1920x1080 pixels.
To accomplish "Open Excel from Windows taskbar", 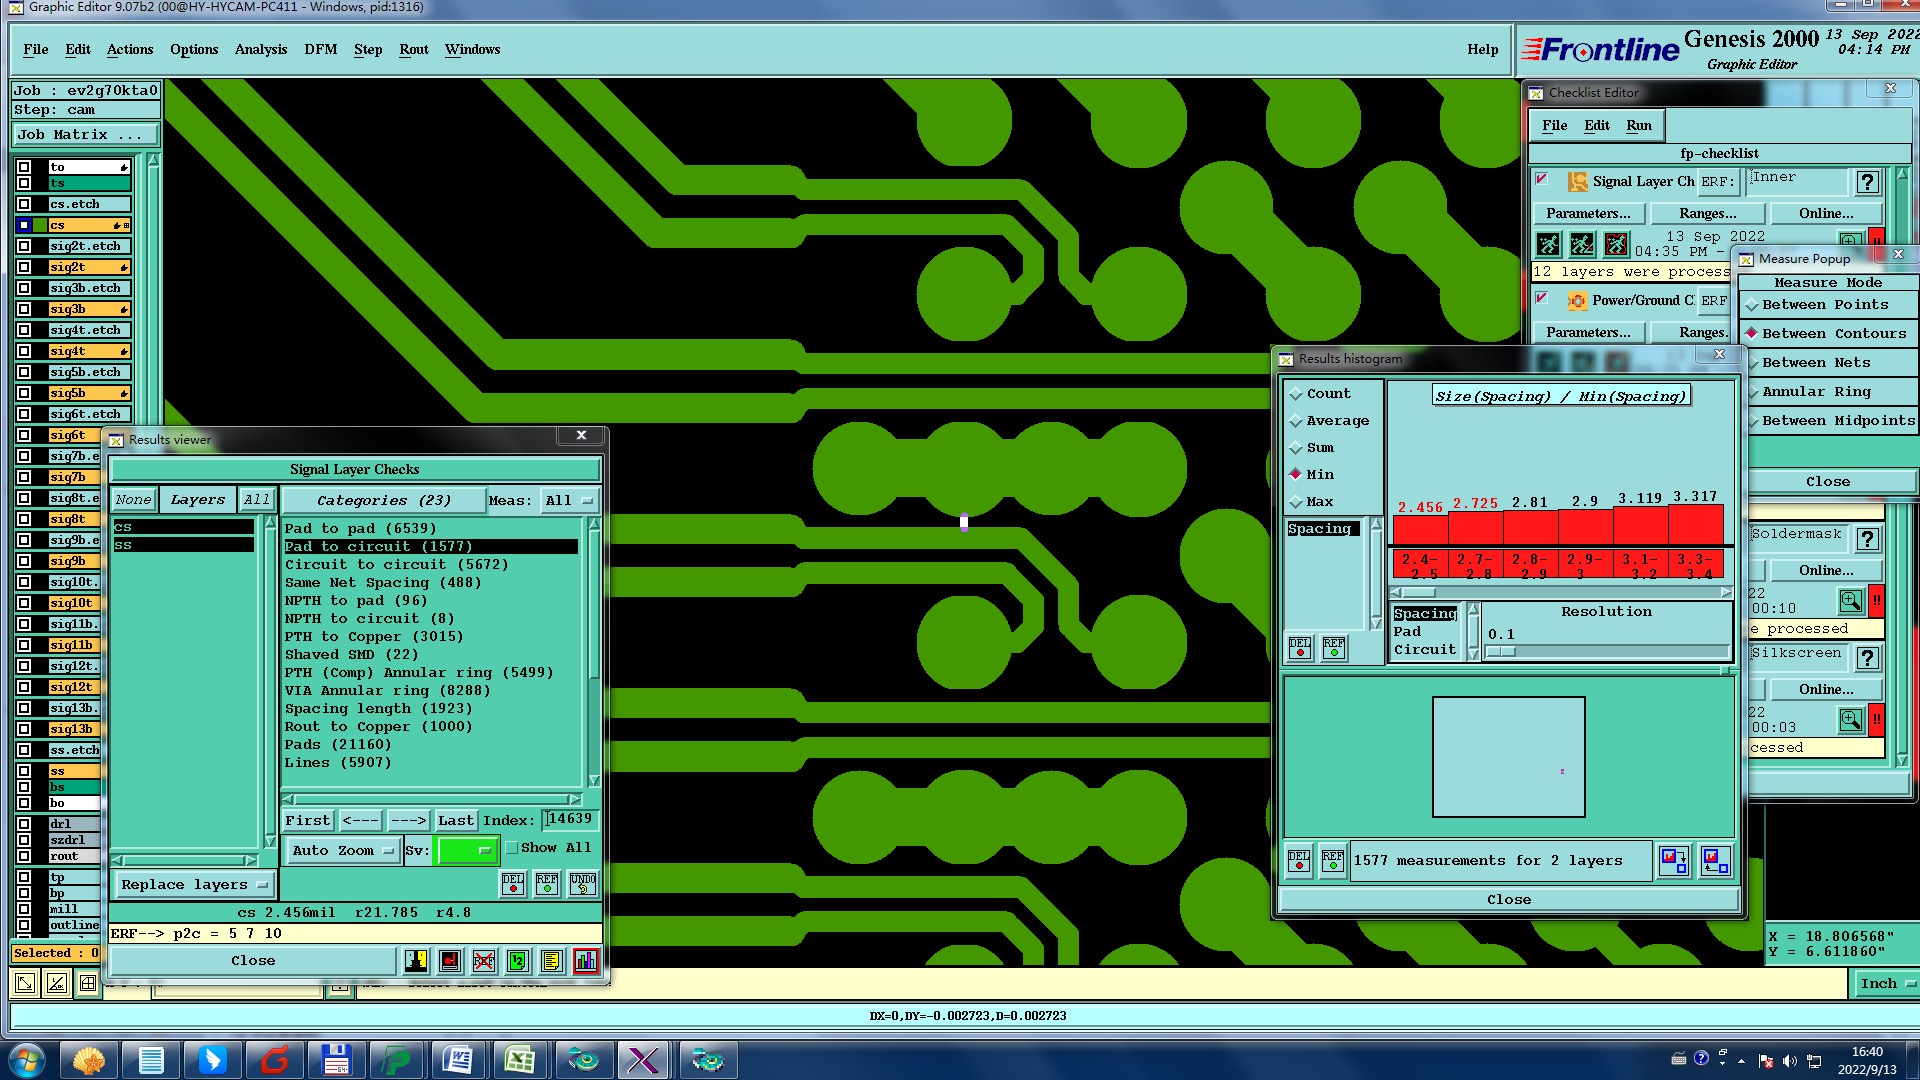I will click(519, 1060).
